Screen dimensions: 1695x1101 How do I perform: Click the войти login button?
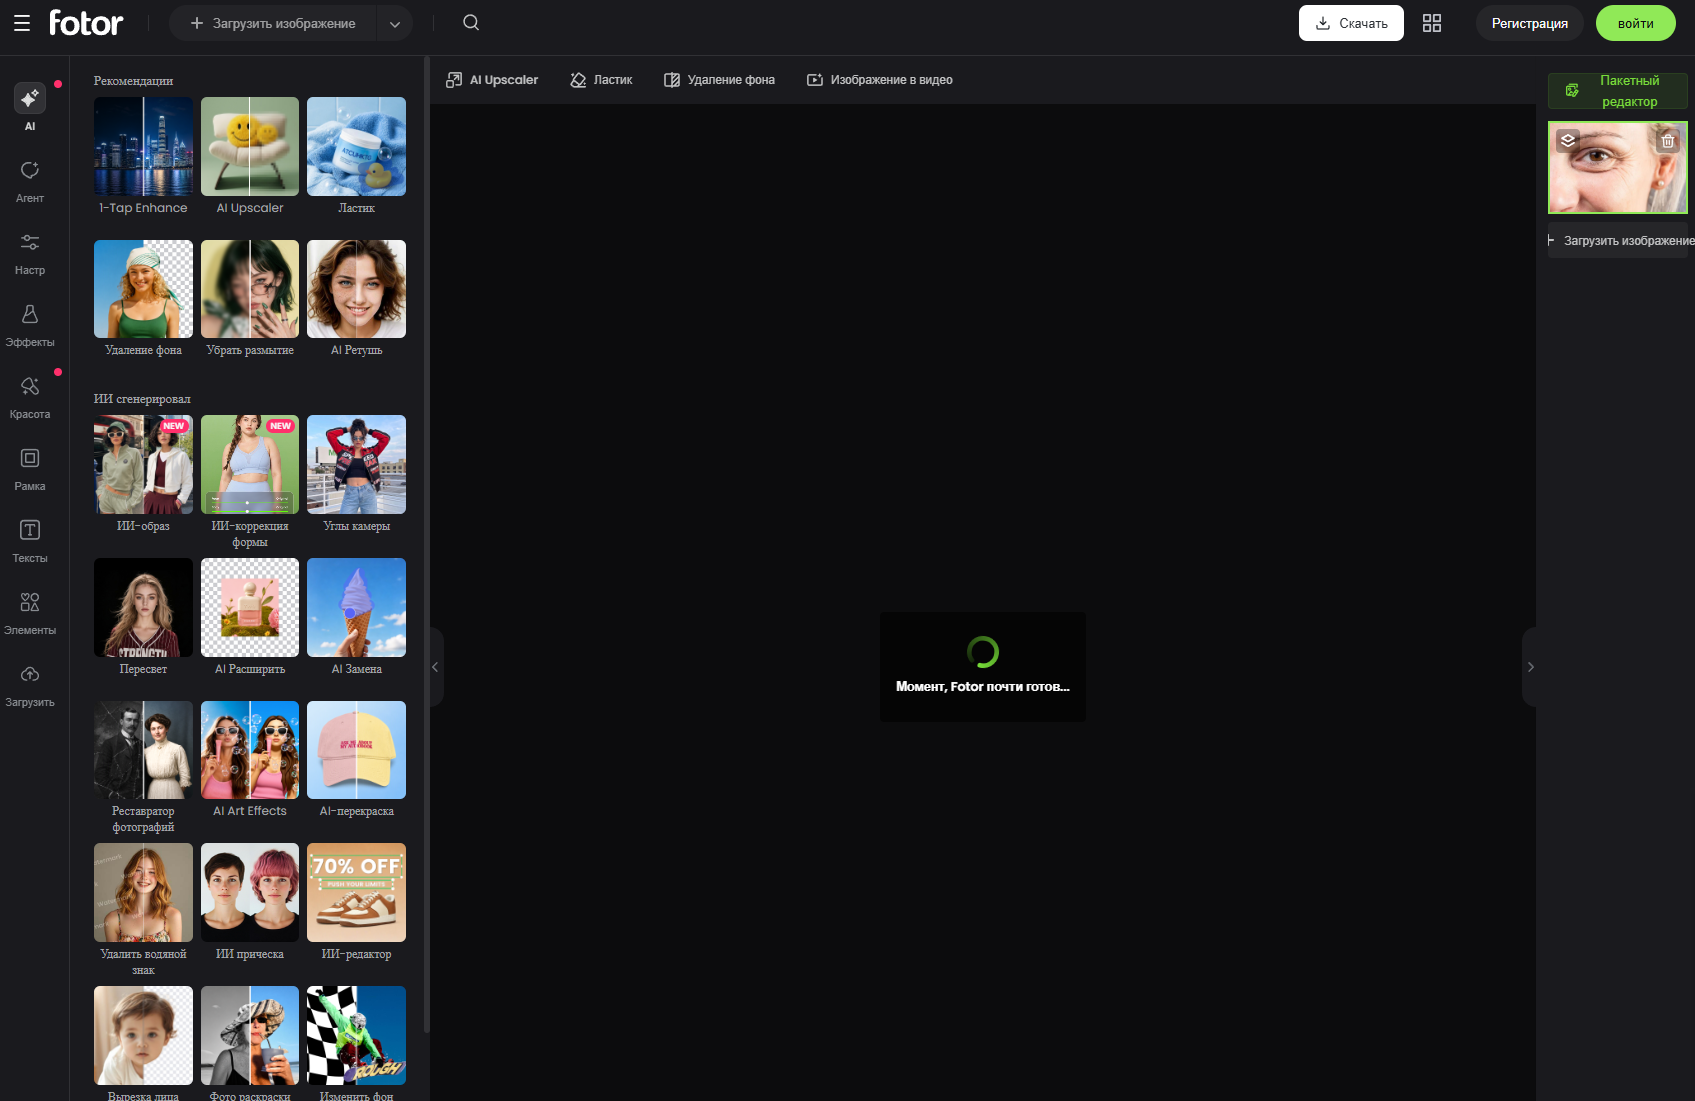coord(1635,23)
